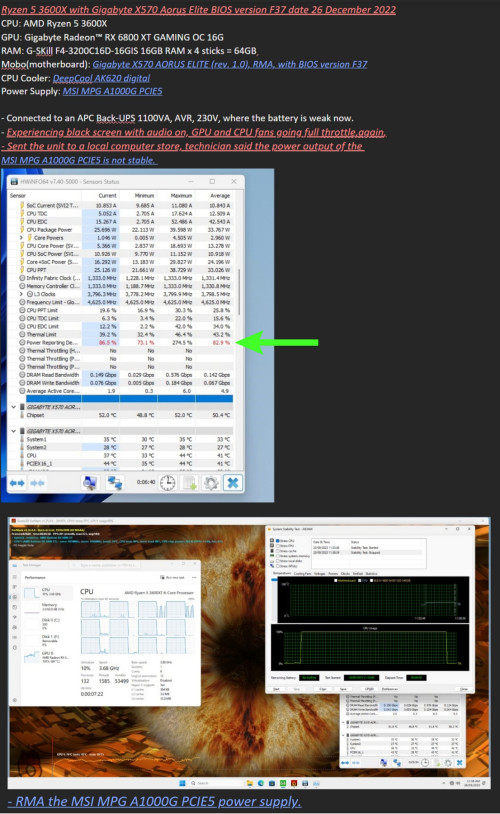Open the hamburger navigation menu in Task Manager
Screen dimensions: 500x814
pos(15,577)
